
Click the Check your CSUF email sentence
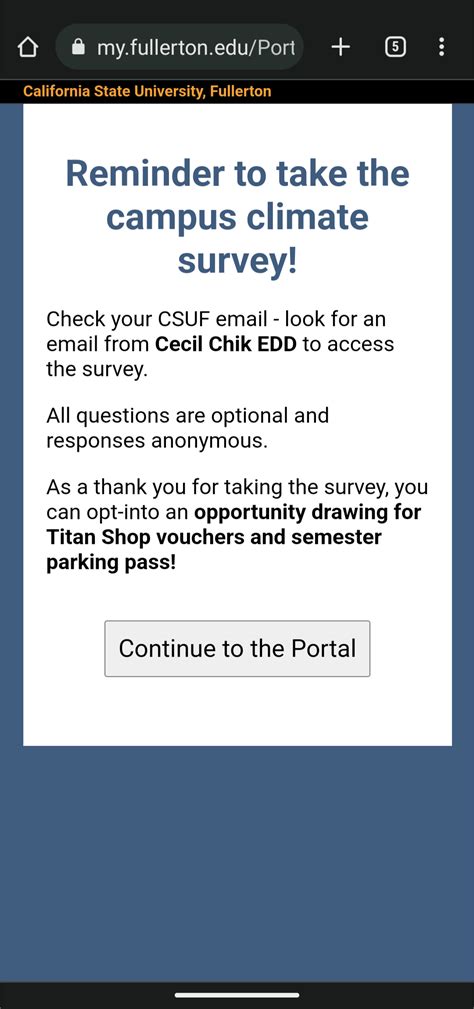(220, 344)
